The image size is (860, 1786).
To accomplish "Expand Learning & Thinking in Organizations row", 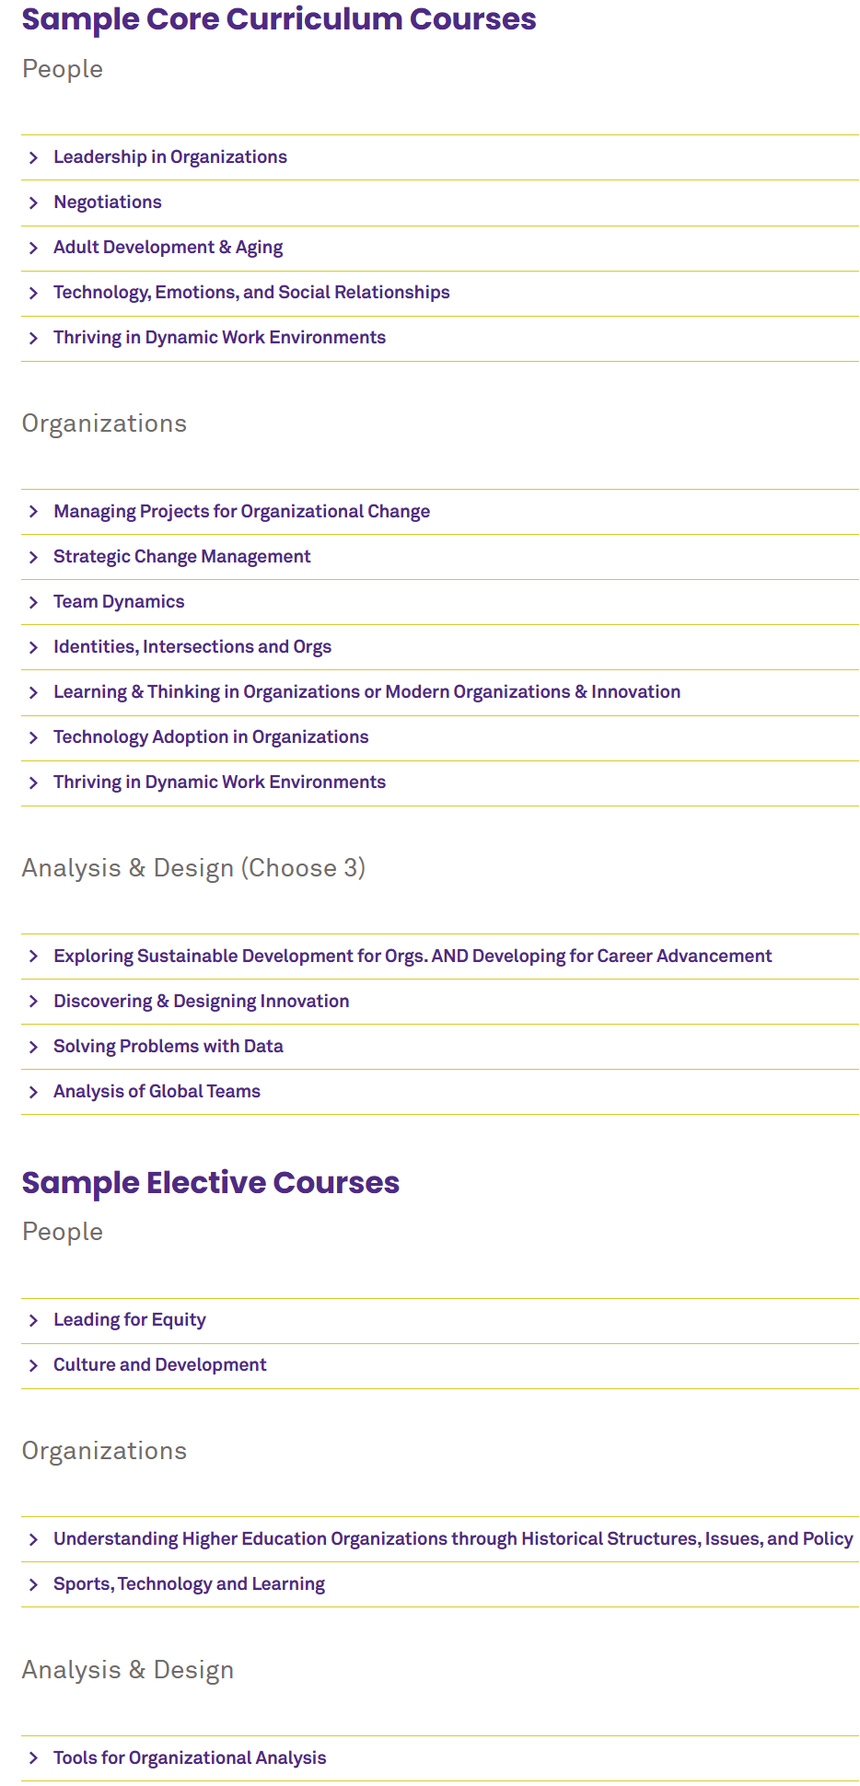I will (x=366, y=692).
